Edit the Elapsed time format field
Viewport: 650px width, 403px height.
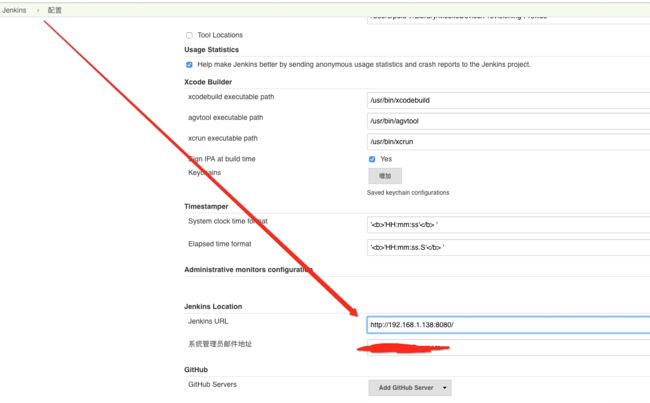(508, 248)
